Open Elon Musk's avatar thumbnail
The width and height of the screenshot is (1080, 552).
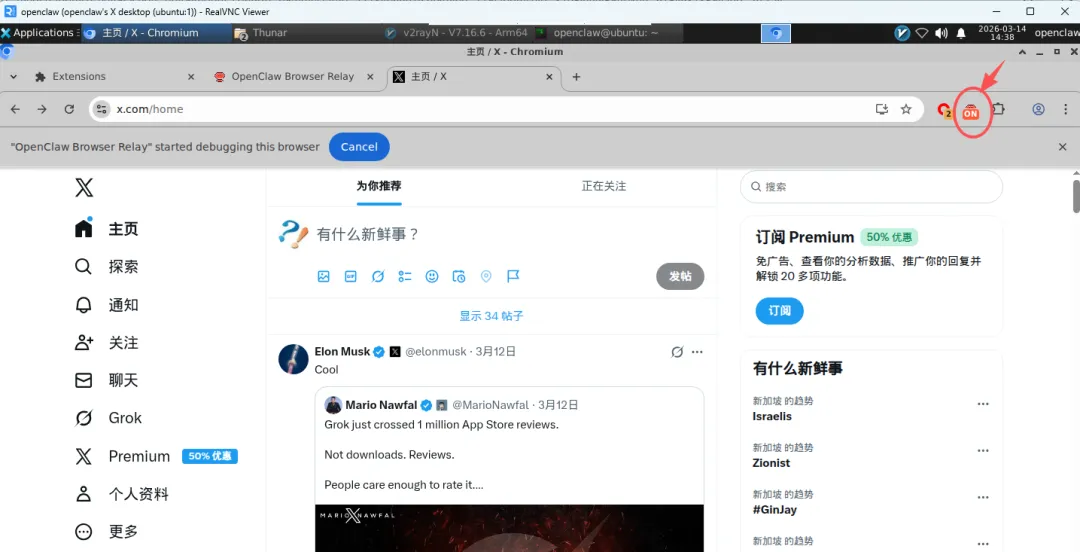click(x=293, y=359)
